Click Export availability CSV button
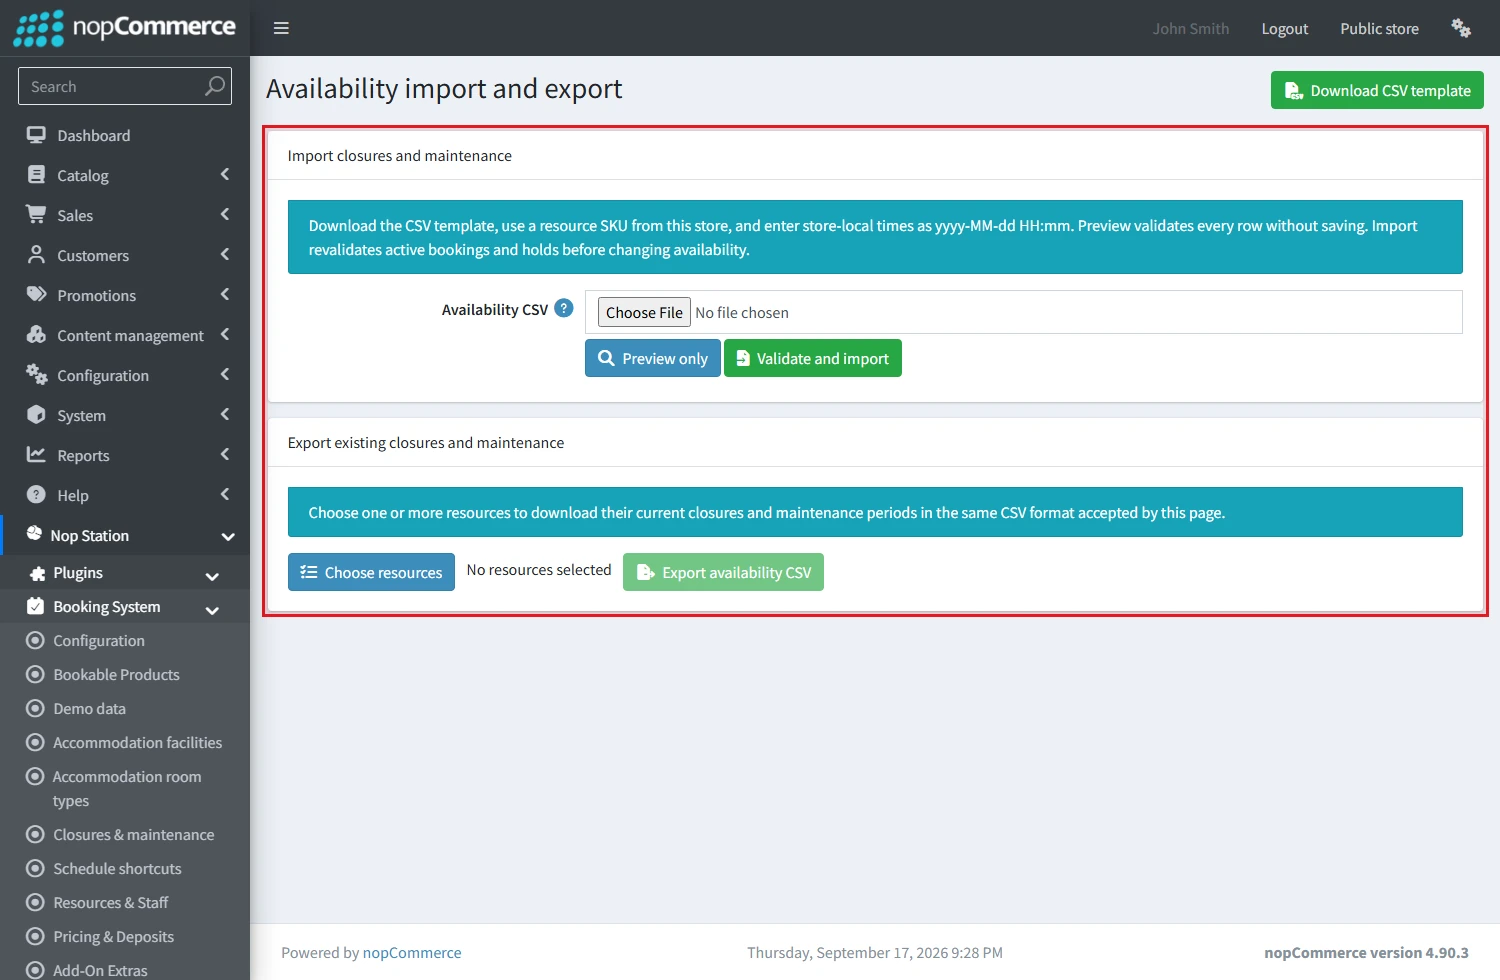 pos(723,572)
